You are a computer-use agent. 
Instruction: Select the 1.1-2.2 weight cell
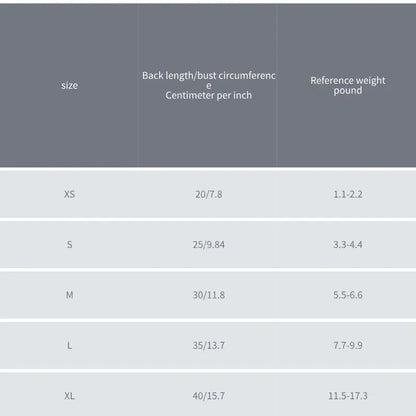point(348,194)
